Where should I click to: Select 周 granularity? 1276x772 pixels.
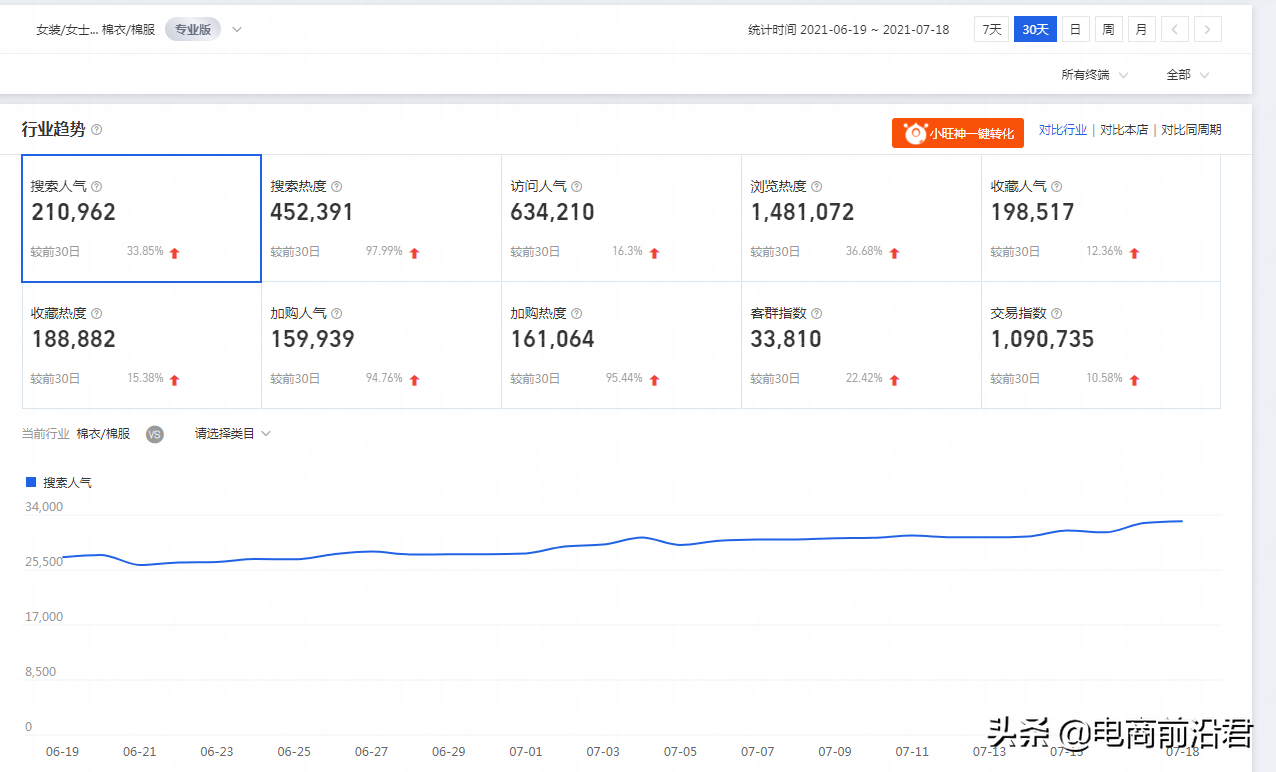(x=1108, y=29)
